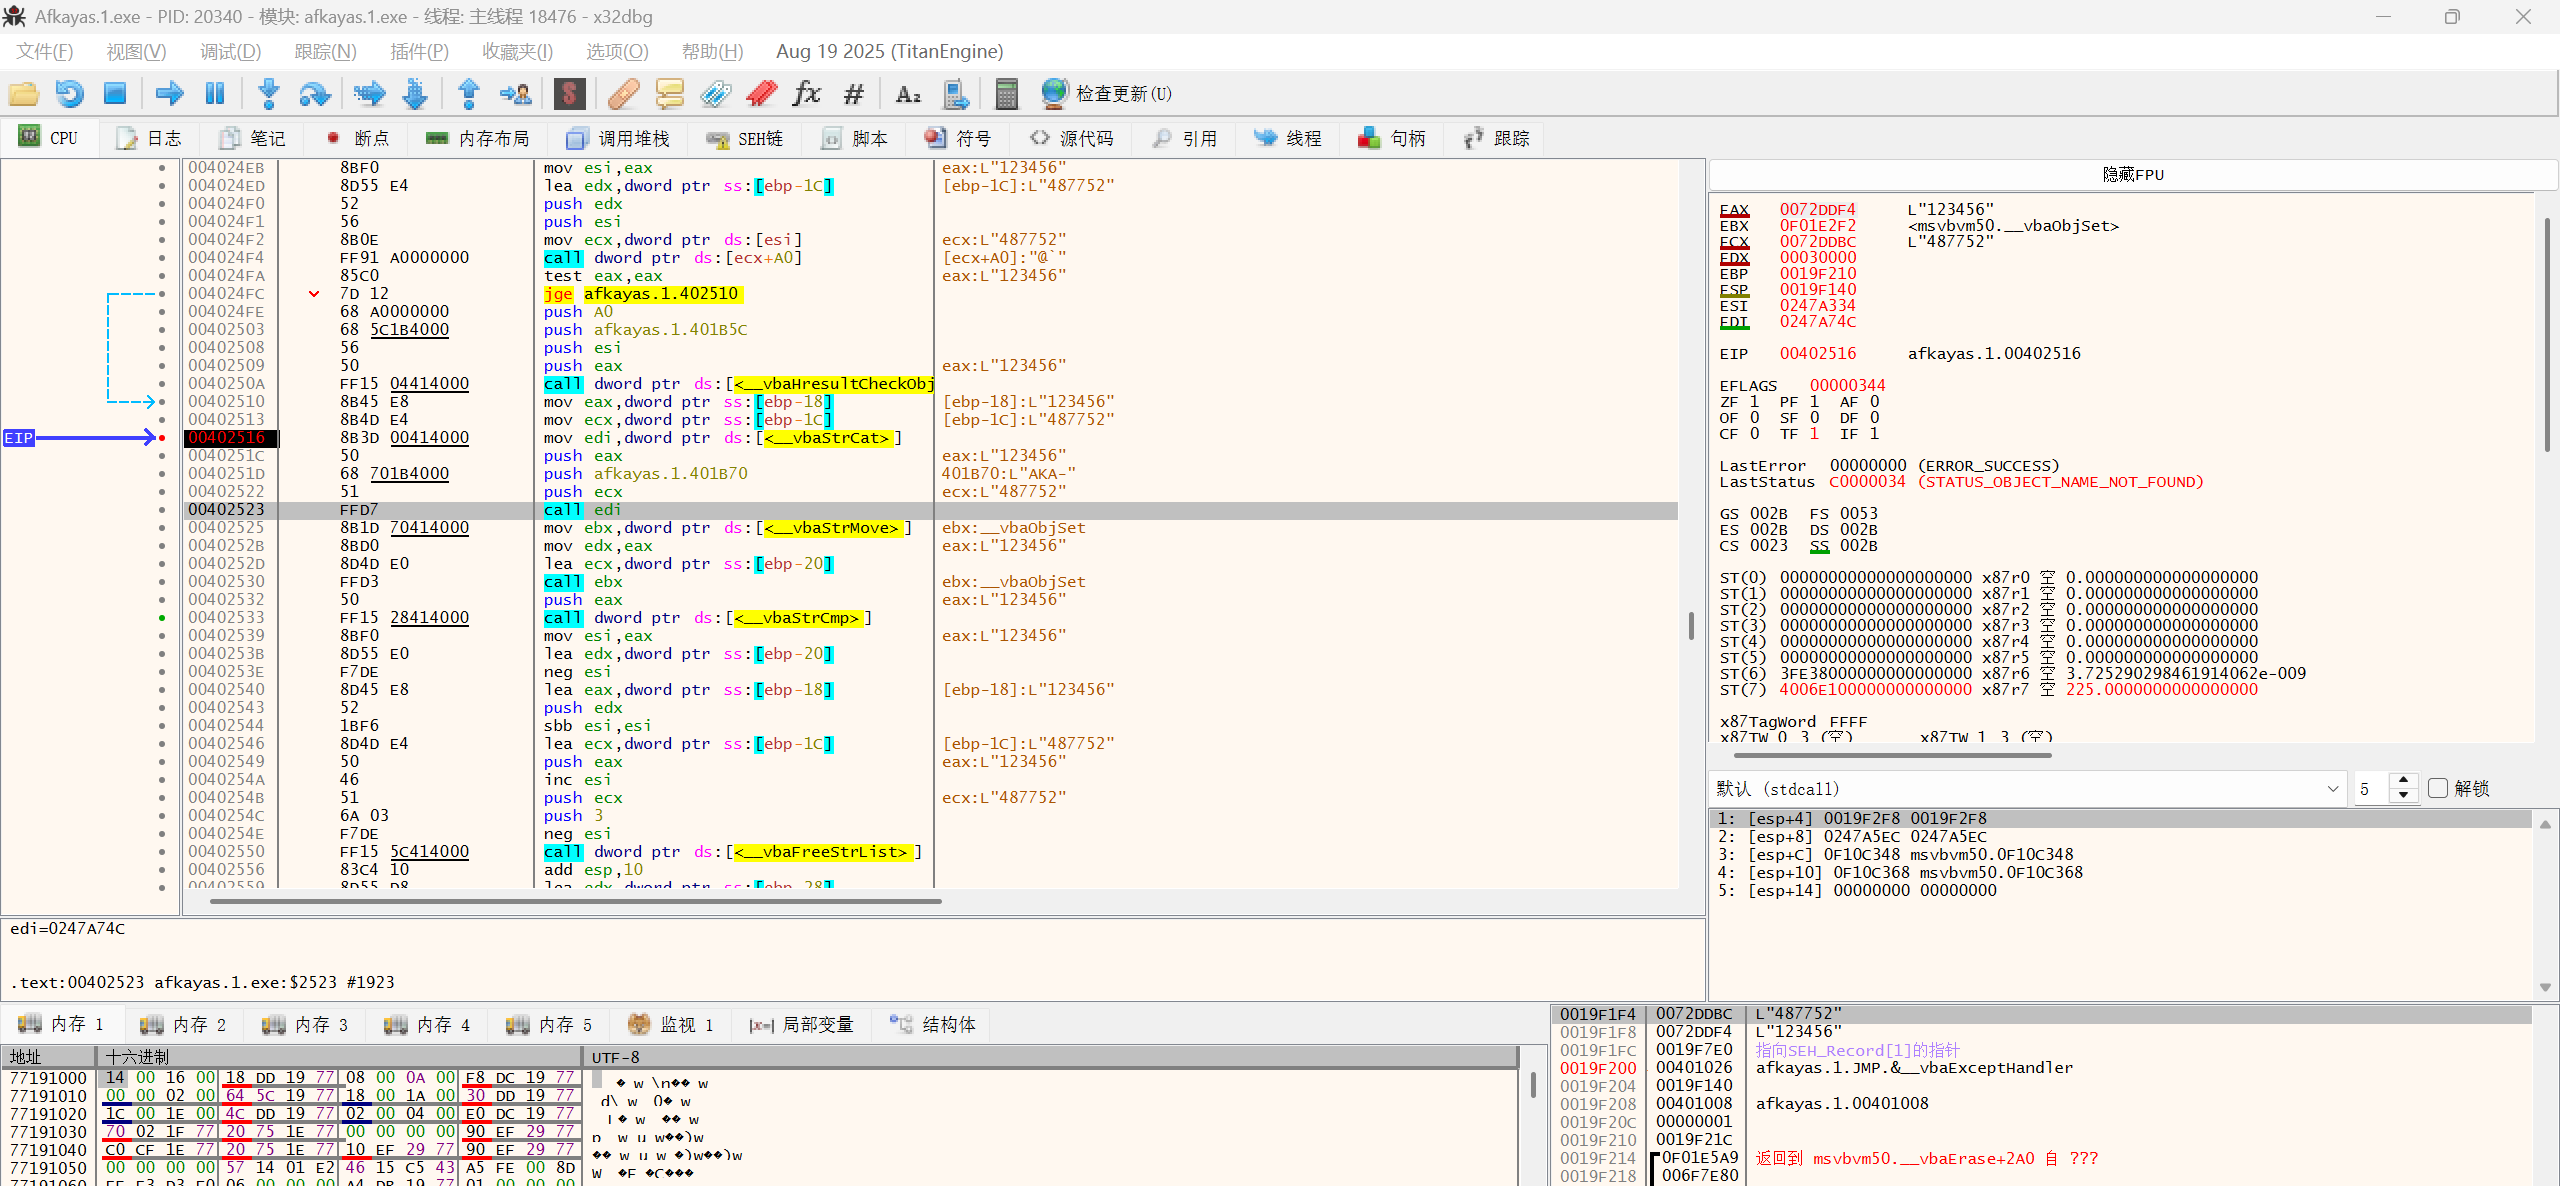
Task: Open the 插件(P) menu
Action: (x=419, y=51)
